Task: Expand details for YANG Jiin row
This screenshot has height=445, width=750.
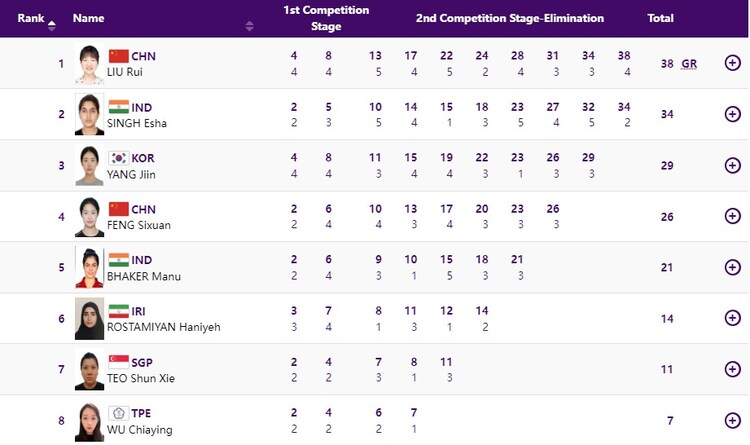Action: click(732, 165)
